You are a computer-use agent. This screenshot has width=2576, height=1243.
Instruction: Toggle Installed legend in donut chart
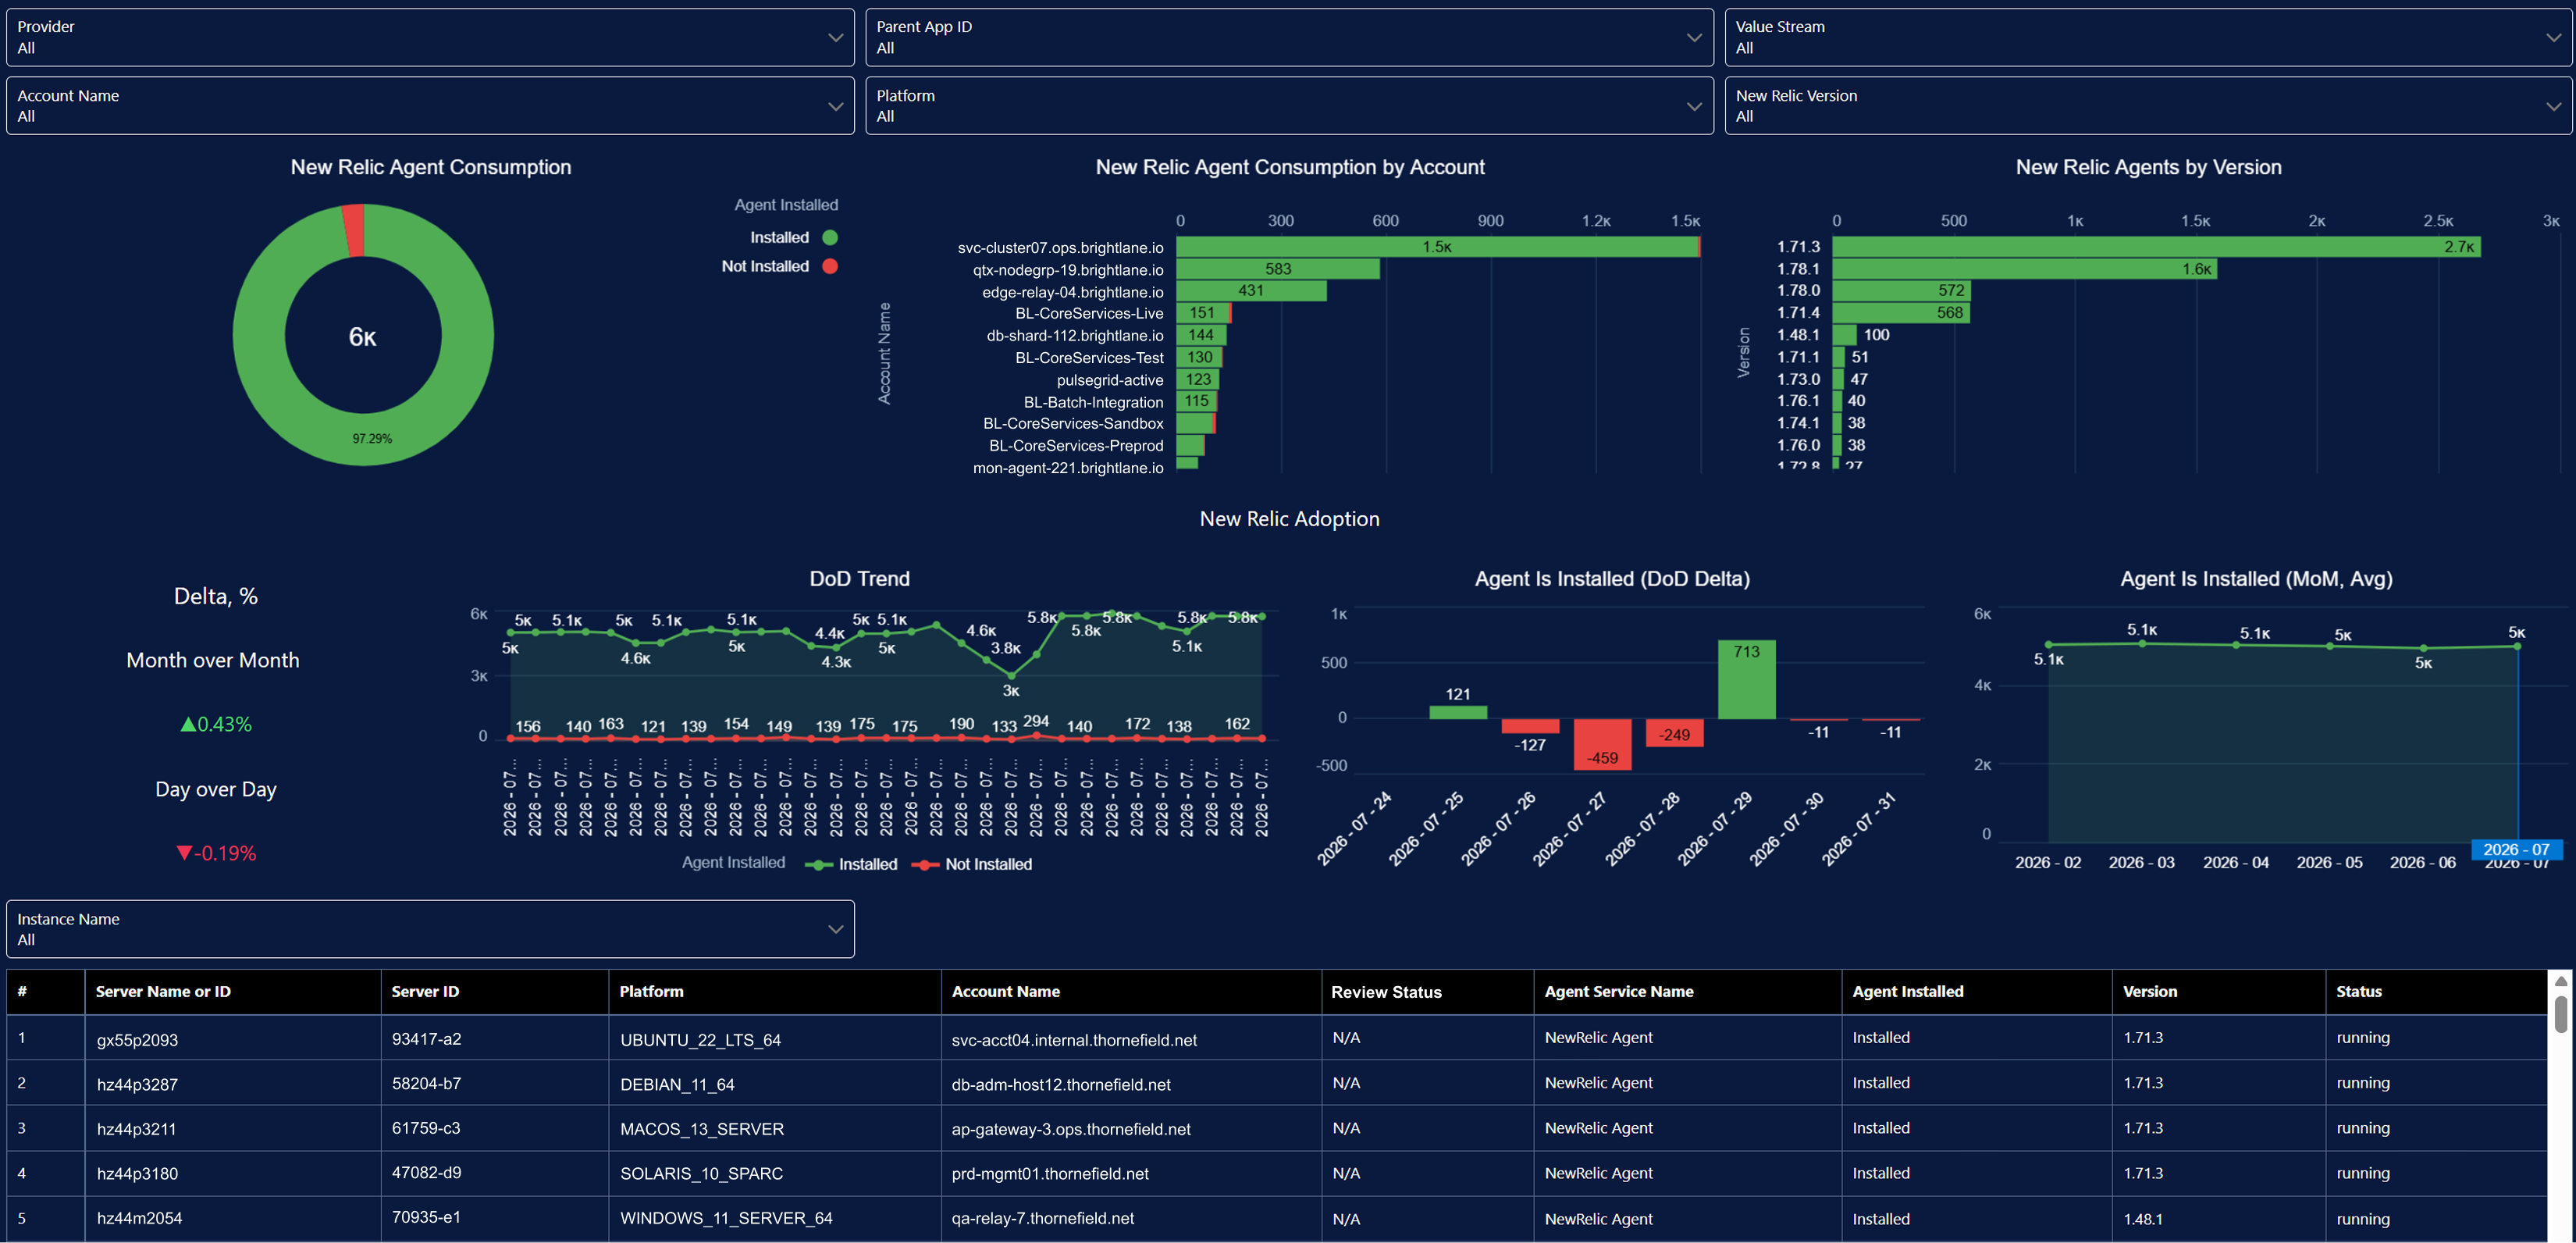tap(793, 237)
